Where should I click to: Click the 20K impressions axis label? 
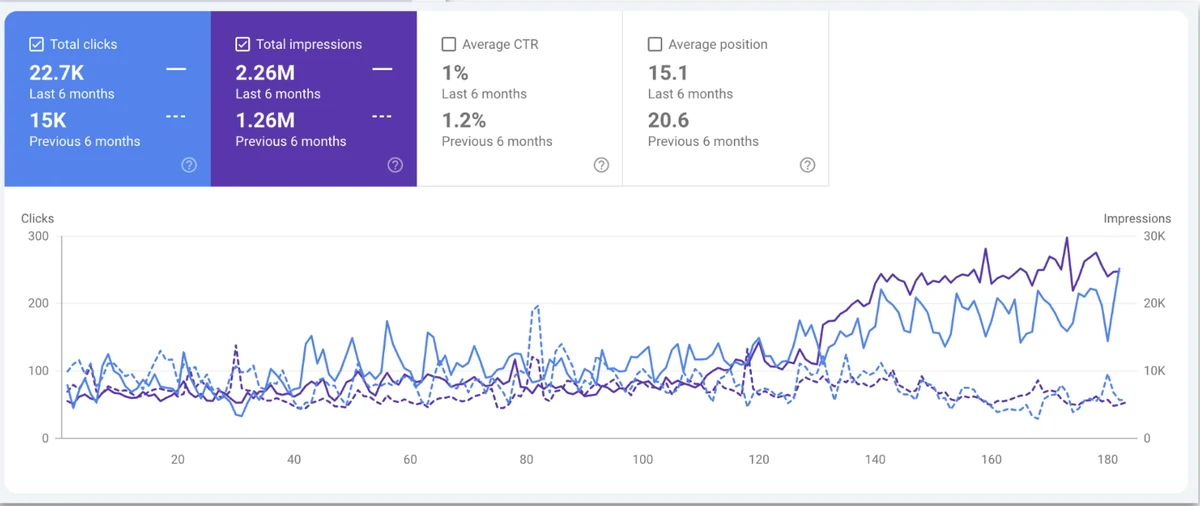coord(1154,303)
